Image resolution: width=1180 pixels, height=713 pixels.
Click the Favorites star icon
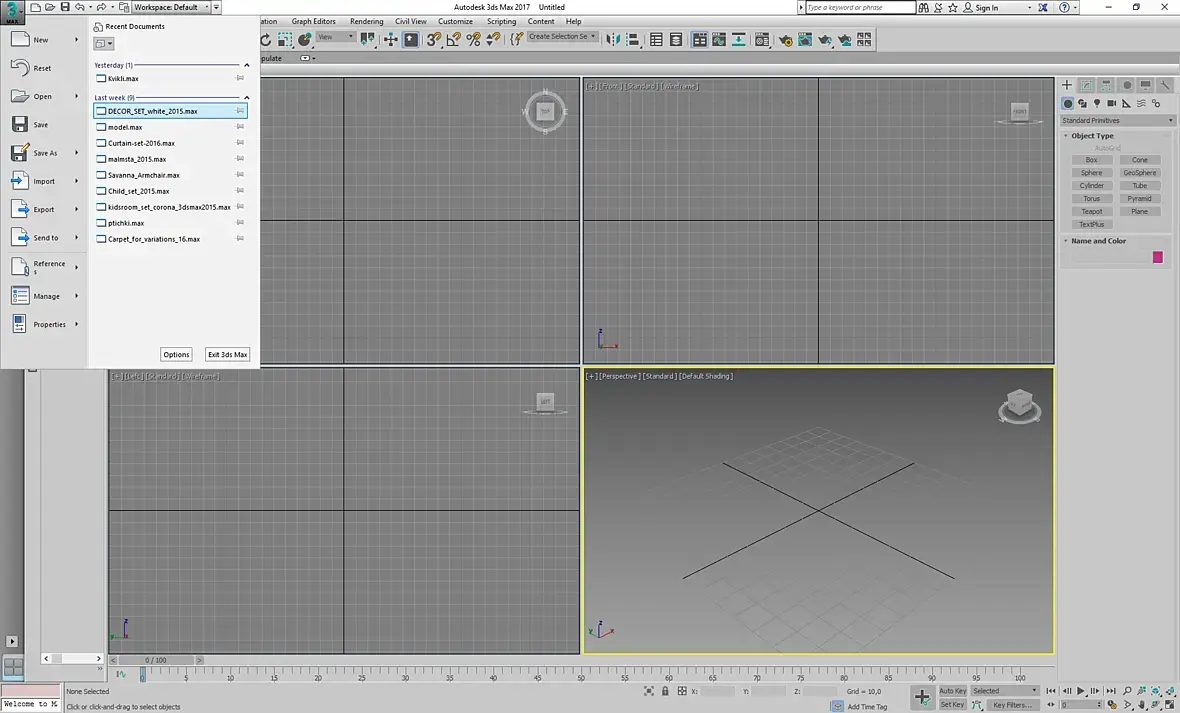pos(953,8)
